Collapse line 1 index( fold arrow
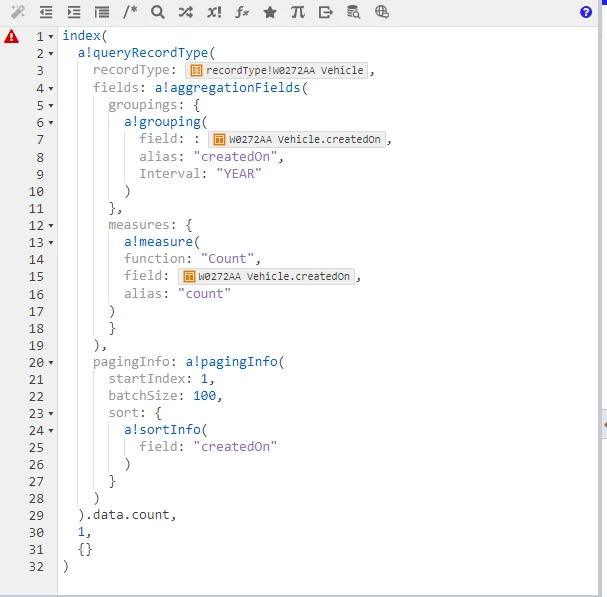Image resolution: width=607 pixels, height=597 pixels. pos(51,37)
